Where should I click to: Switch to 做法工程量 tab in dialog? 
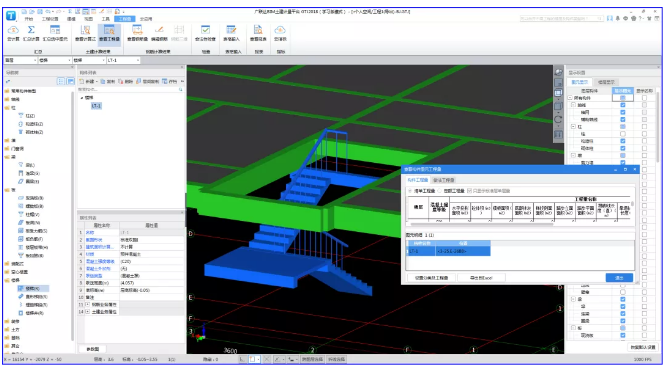(x=444, y=180)
